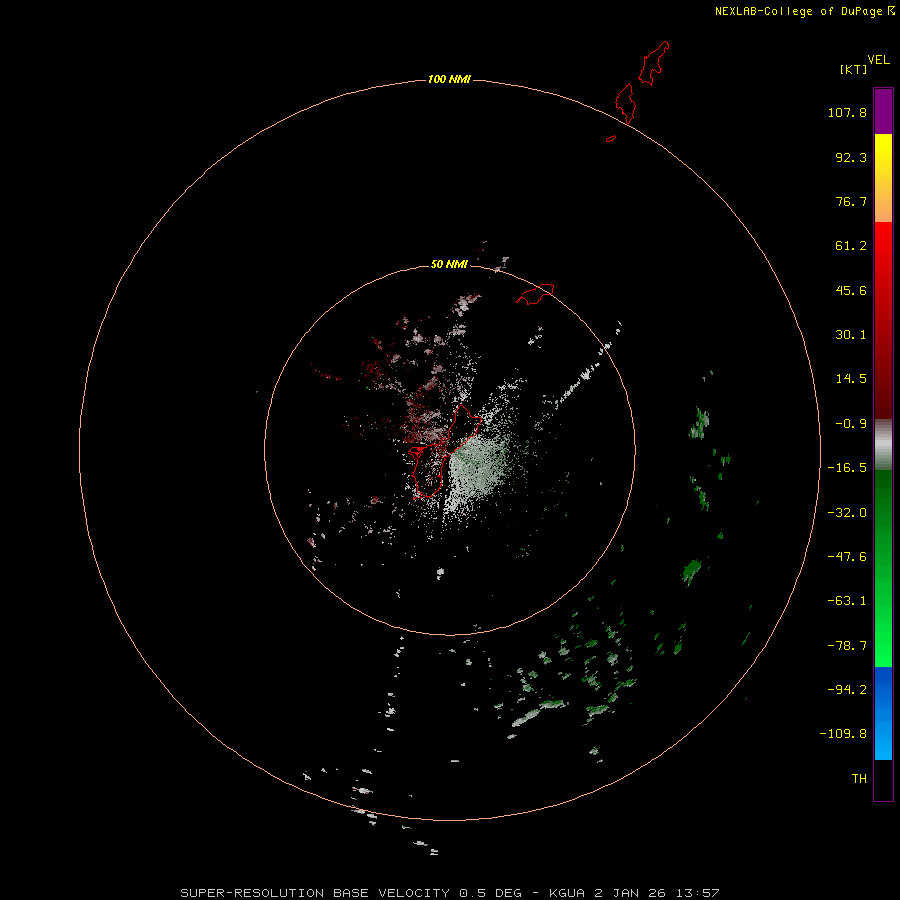
Task: Click the Guam island outline at radar center
Action: point(445,451)
